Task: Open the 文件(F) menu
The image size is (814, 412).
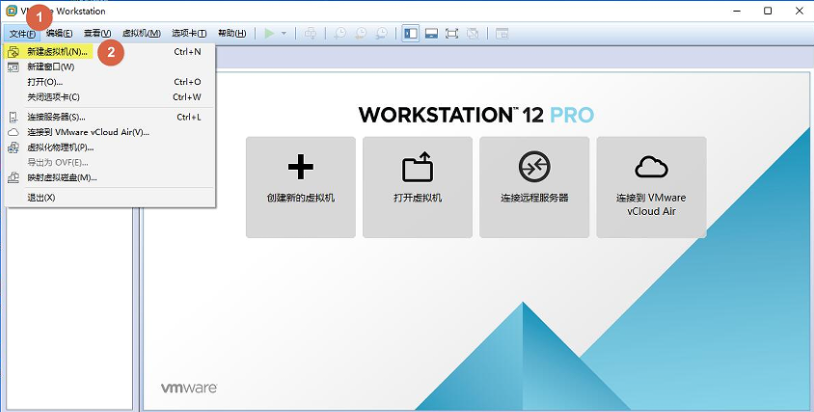Action: tap(22, 34)
